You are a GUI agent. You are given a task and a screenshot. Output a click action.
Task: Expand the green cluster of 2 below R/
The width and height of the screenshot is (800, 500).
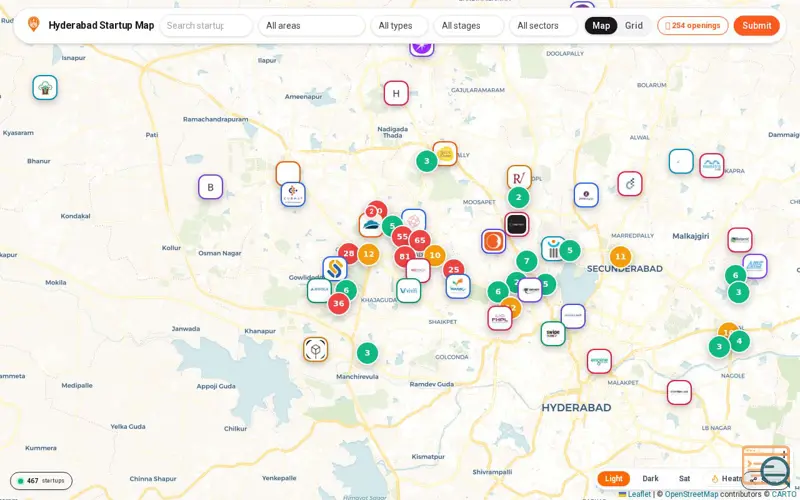click(518, 197)
